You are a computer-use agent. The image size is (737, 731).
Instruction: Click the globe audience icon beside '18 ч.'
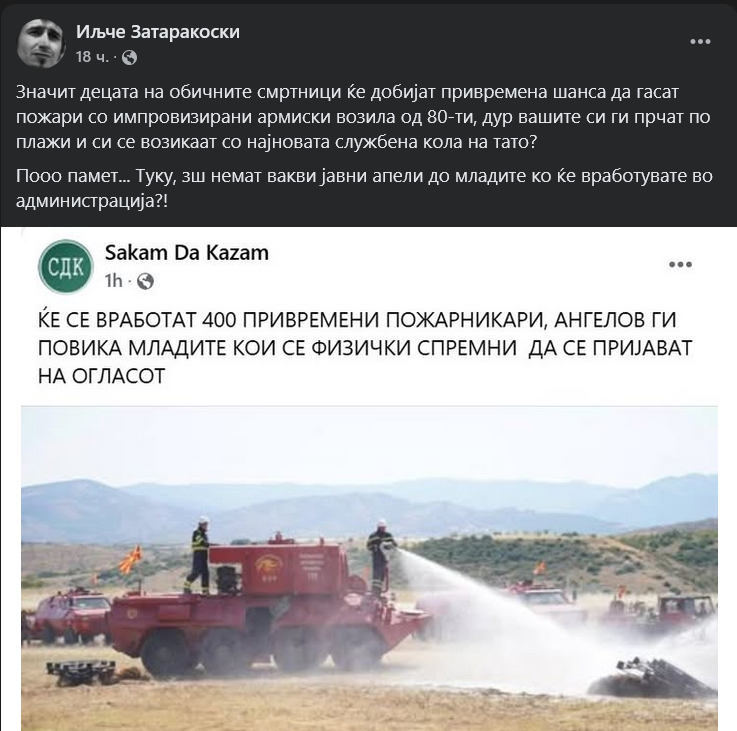(x=129, y=57)
